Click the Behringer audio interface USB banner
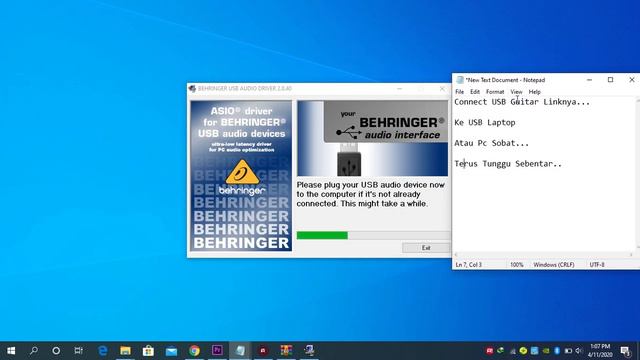The height and width of the screenshot is (360, 640). (373, 138)
